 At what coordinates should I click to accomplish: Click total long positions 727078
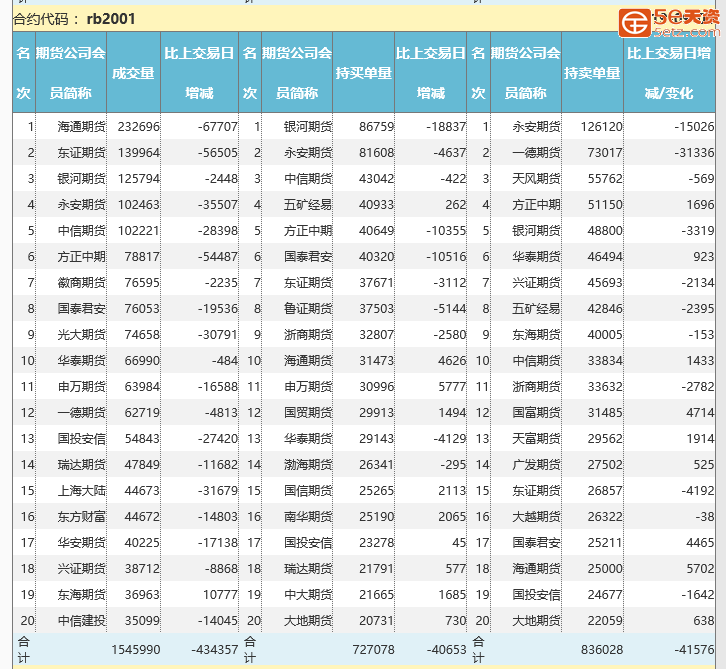pyautogui.click(x=373, y=650)
